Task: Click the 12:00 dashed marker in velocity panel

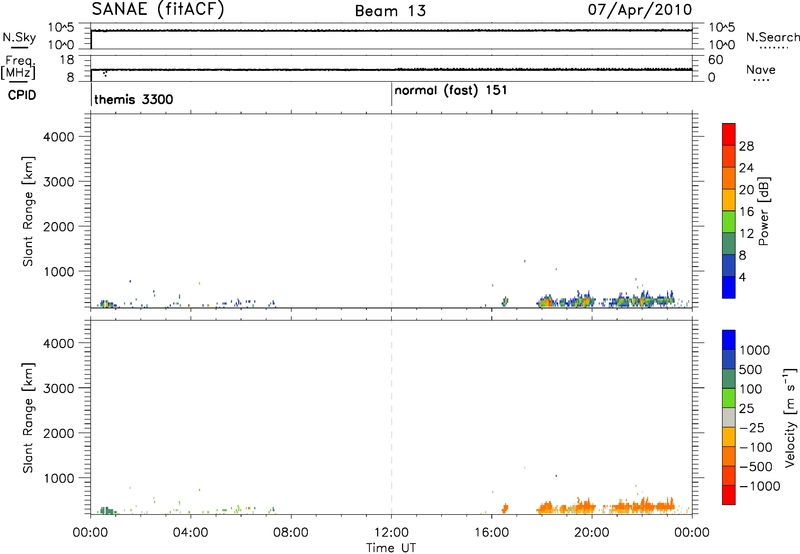Action: coord(391,417)
